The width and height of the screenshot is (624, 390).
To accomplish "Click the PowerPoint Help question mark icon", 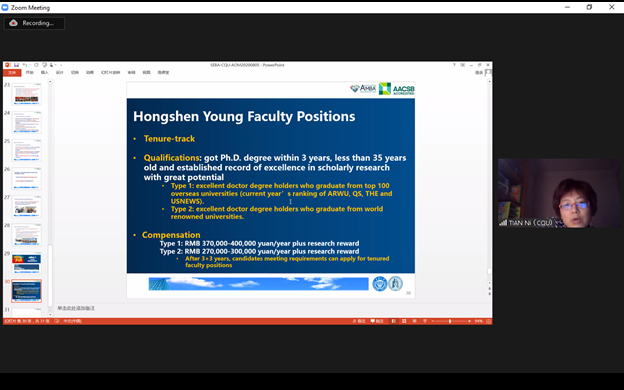I will [454, 65].
